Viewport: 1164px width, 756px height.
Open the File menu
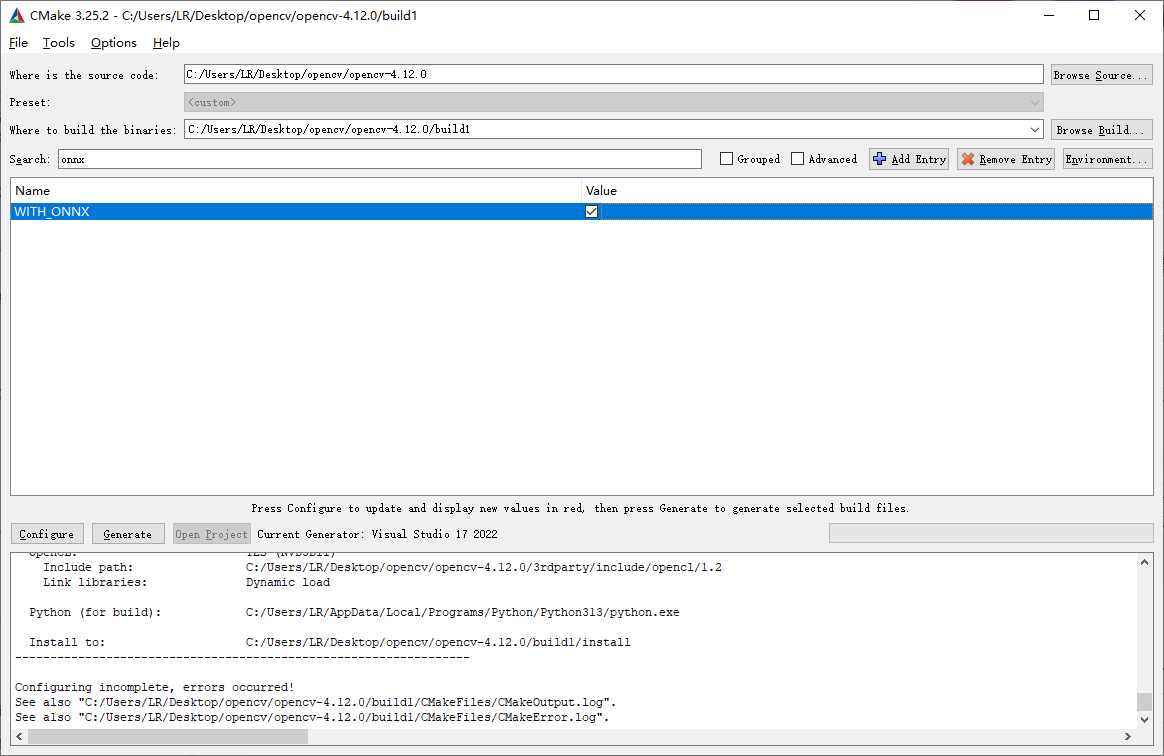coord(18,42)
